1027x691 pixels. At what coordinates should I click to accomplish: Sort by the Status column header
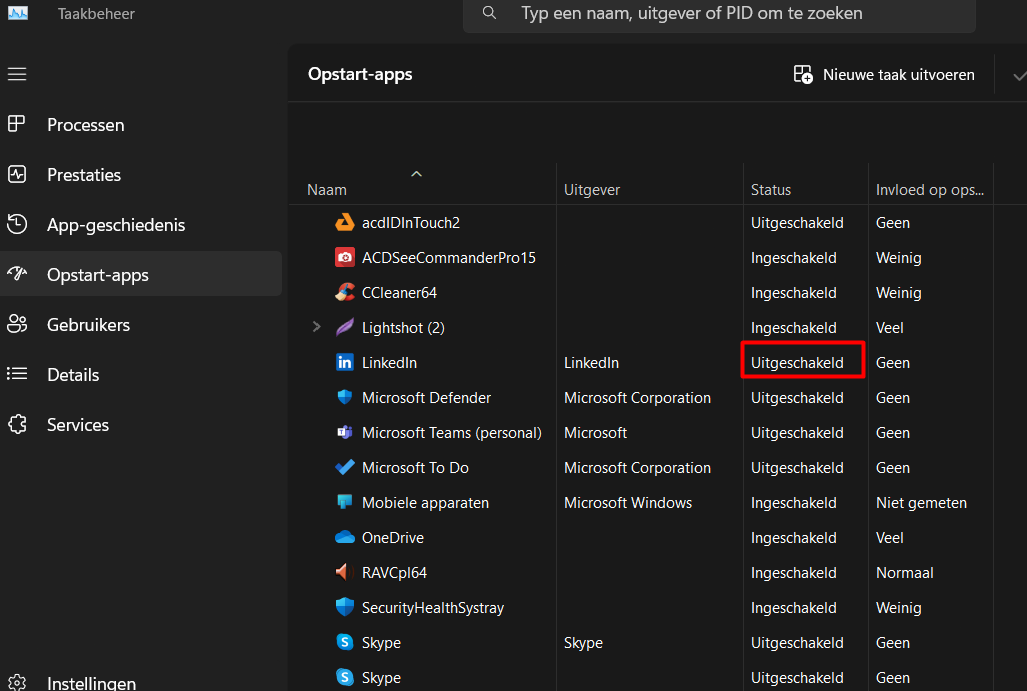pos(771,190)
